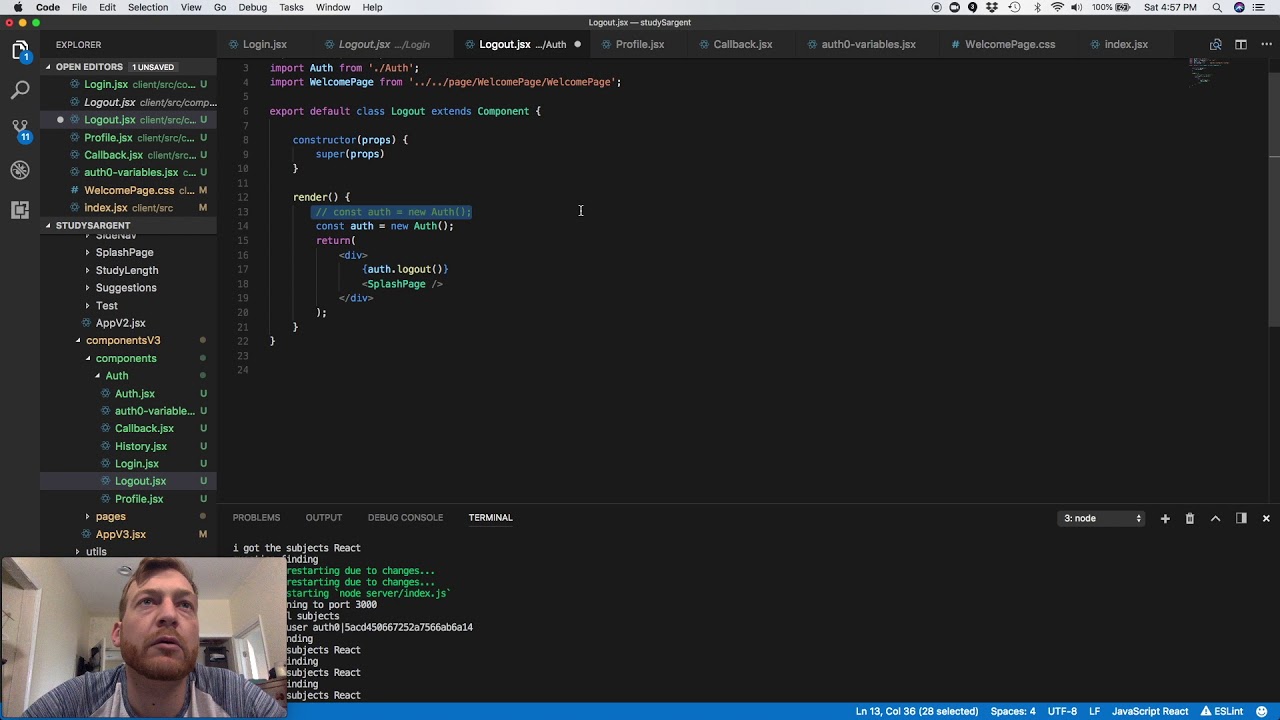Screen dimensions: 1280x720
Task: Open the editor More Actions ellipsis menu
Action: click(1265, 44)
